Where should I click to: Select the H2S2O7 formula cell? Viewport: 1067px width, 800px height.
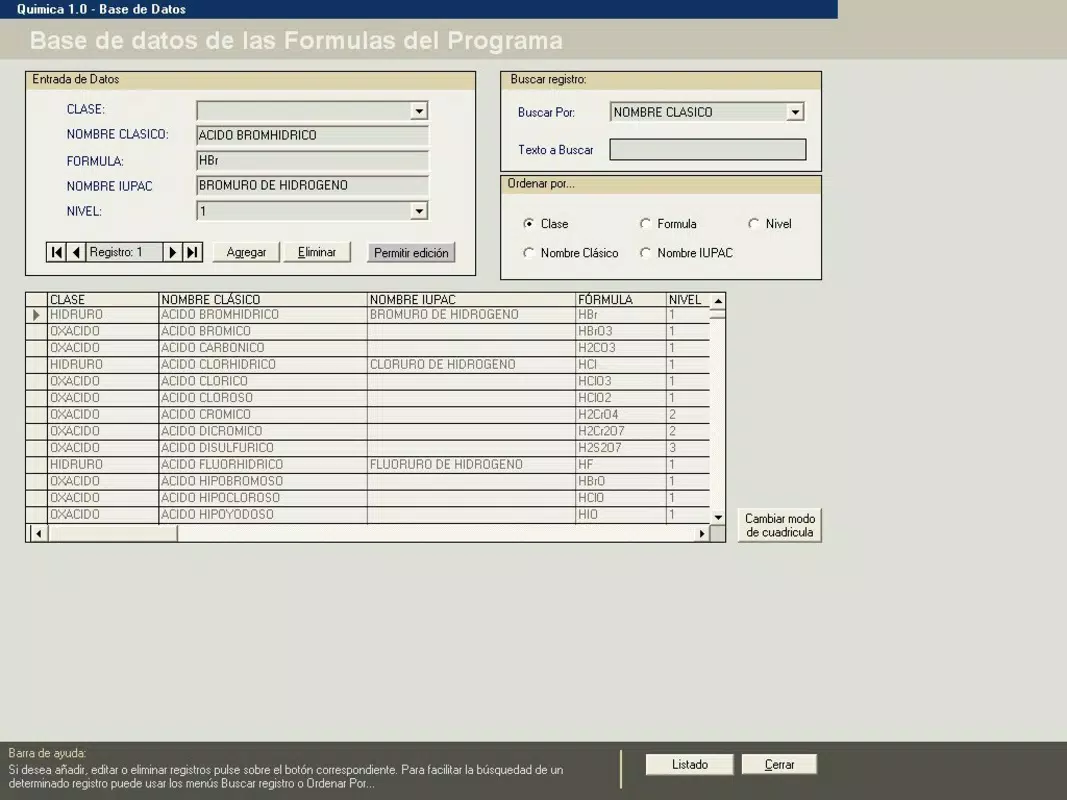tap(621, 448)
